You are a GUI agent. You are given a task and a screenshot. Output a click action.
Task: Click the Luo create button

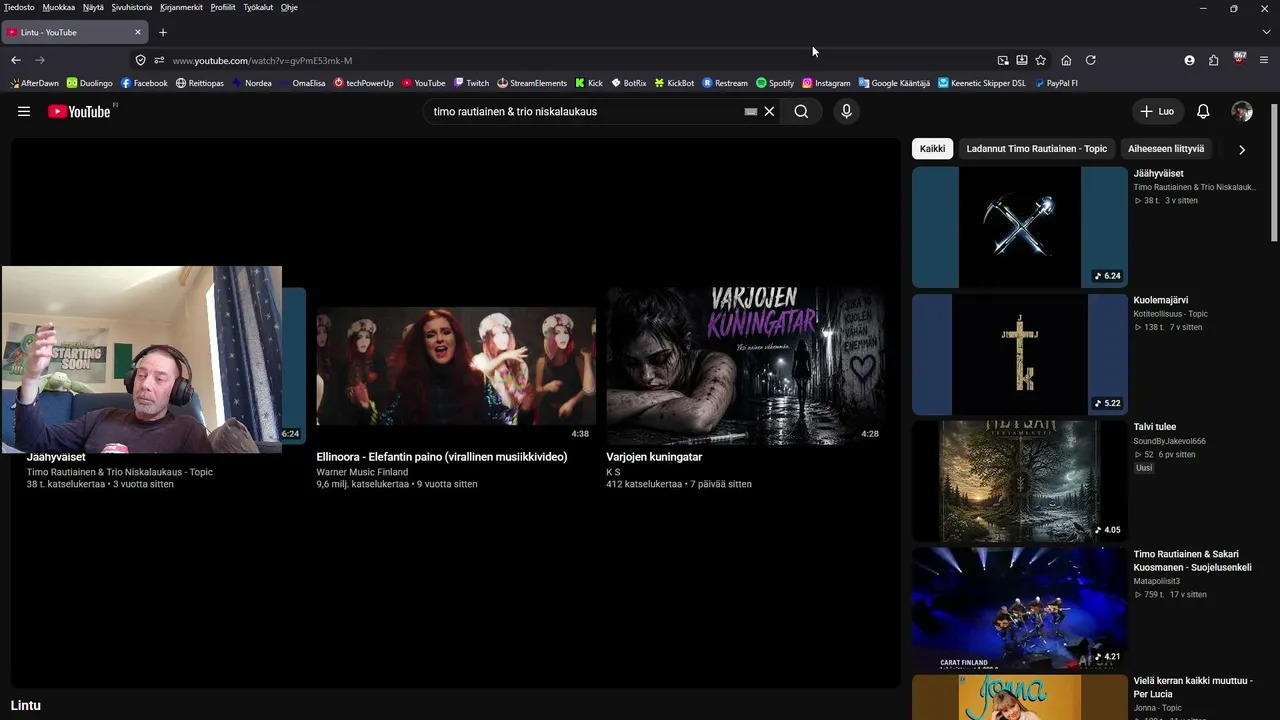point(1157,111)
